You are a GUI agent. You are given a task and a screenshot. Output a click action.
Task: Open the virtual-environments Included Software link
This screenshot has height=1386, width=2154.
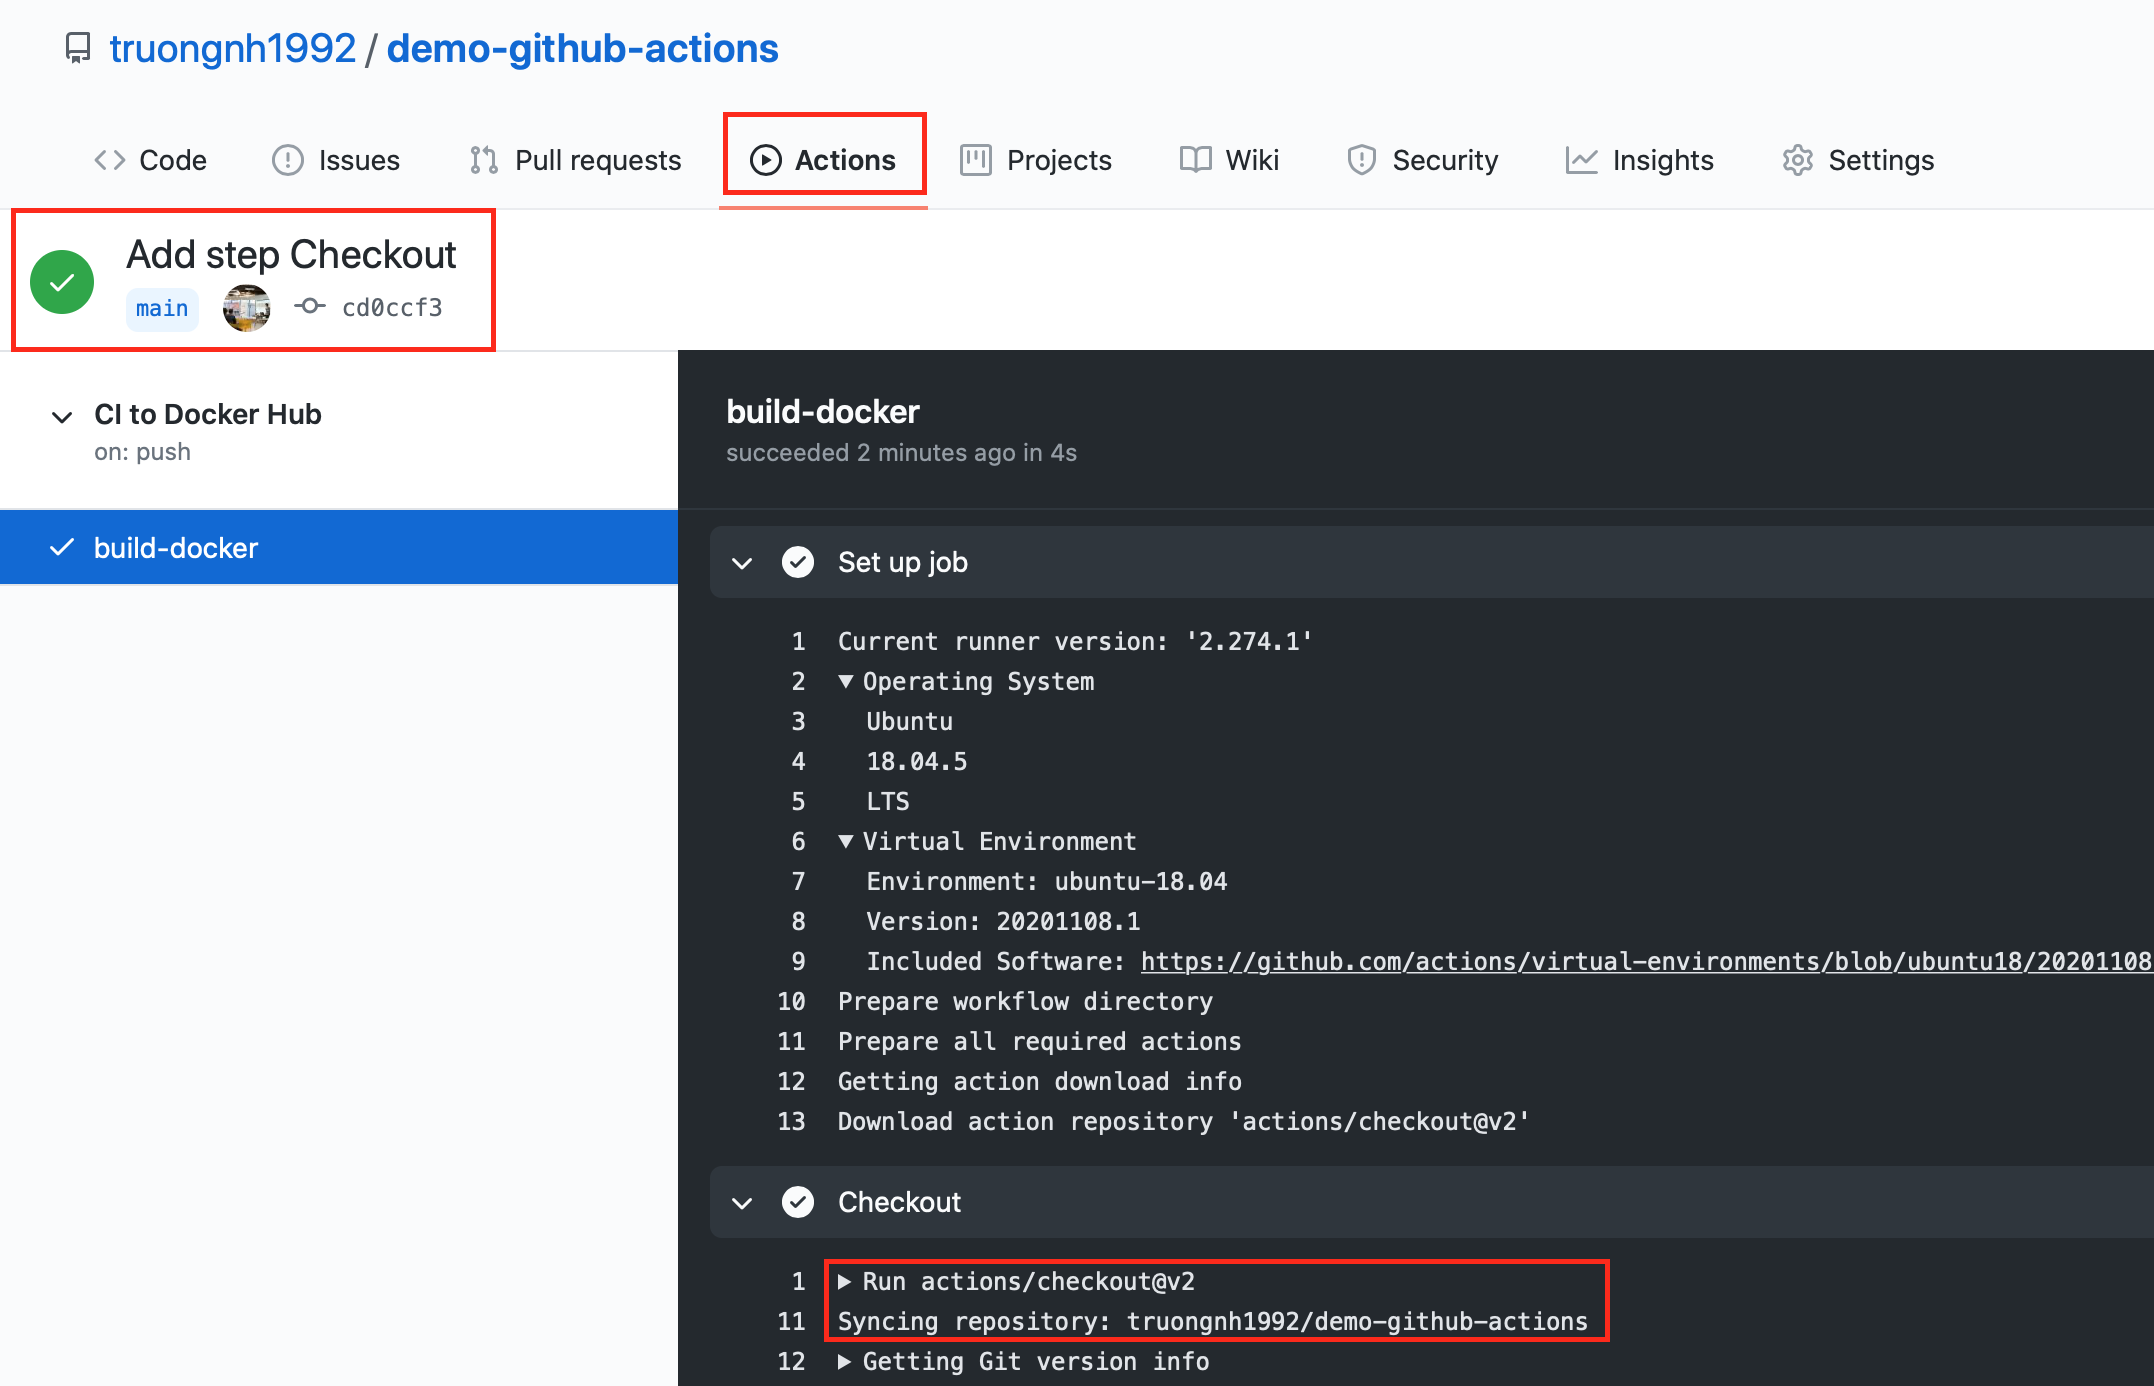pos(1646,962)
